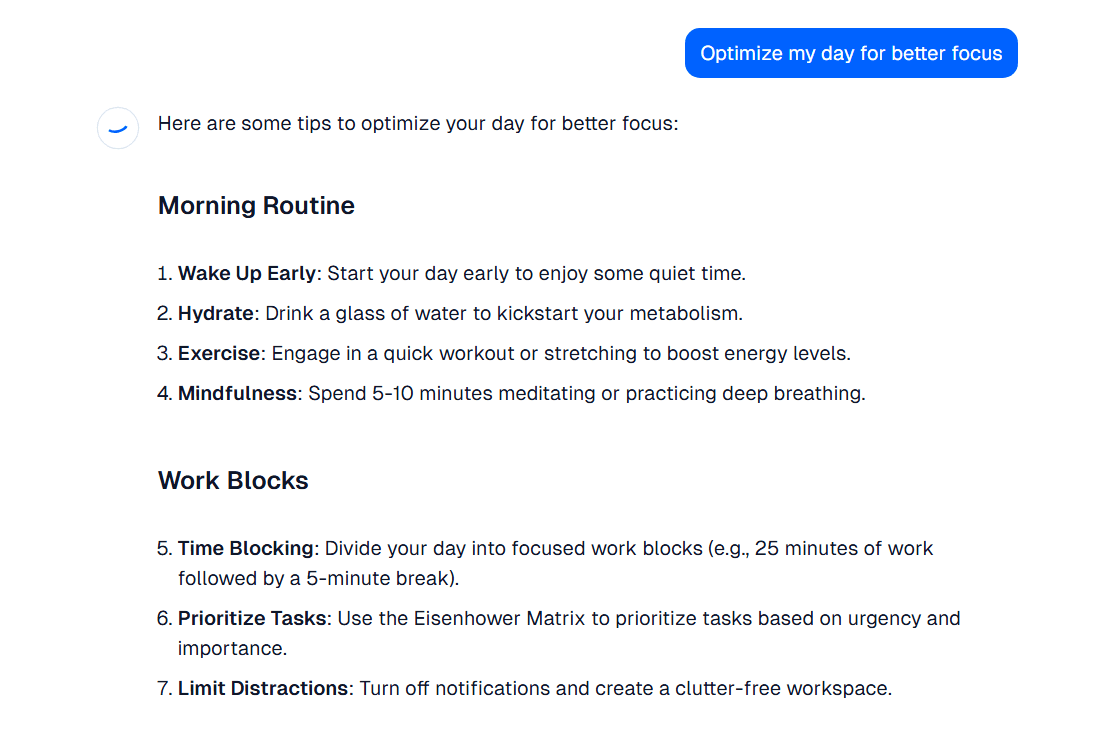Select the 'Wake Up Early' list item
The height and width of the screenshot is (730, 1116).
click(x=451, y=273)
